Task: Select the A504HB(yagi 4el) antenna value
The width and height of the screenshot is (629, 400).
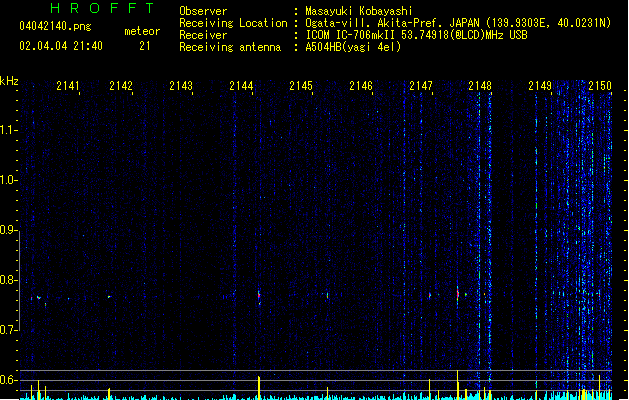Action: coord(353,47)
